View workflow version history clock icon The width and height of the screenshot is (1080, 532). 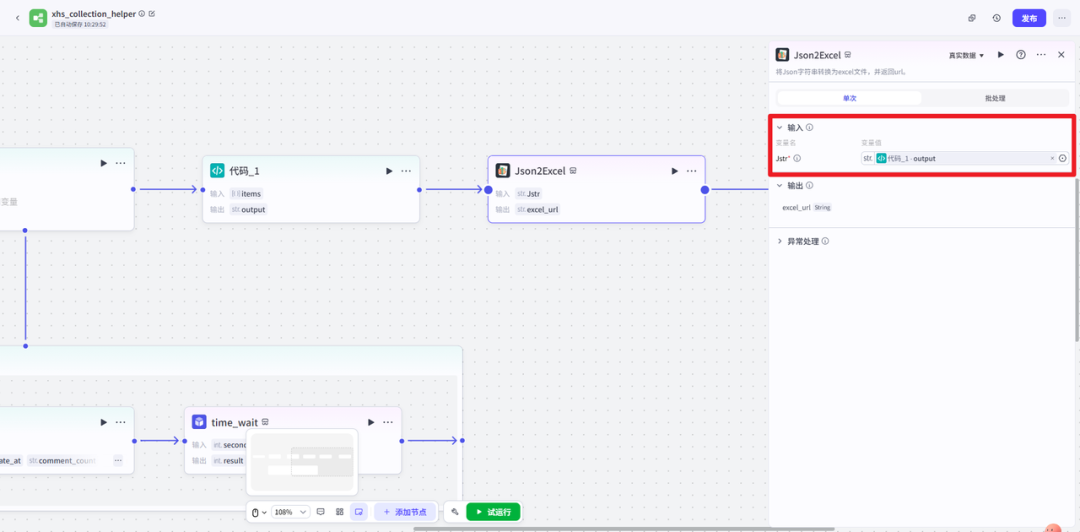(996, 18)
